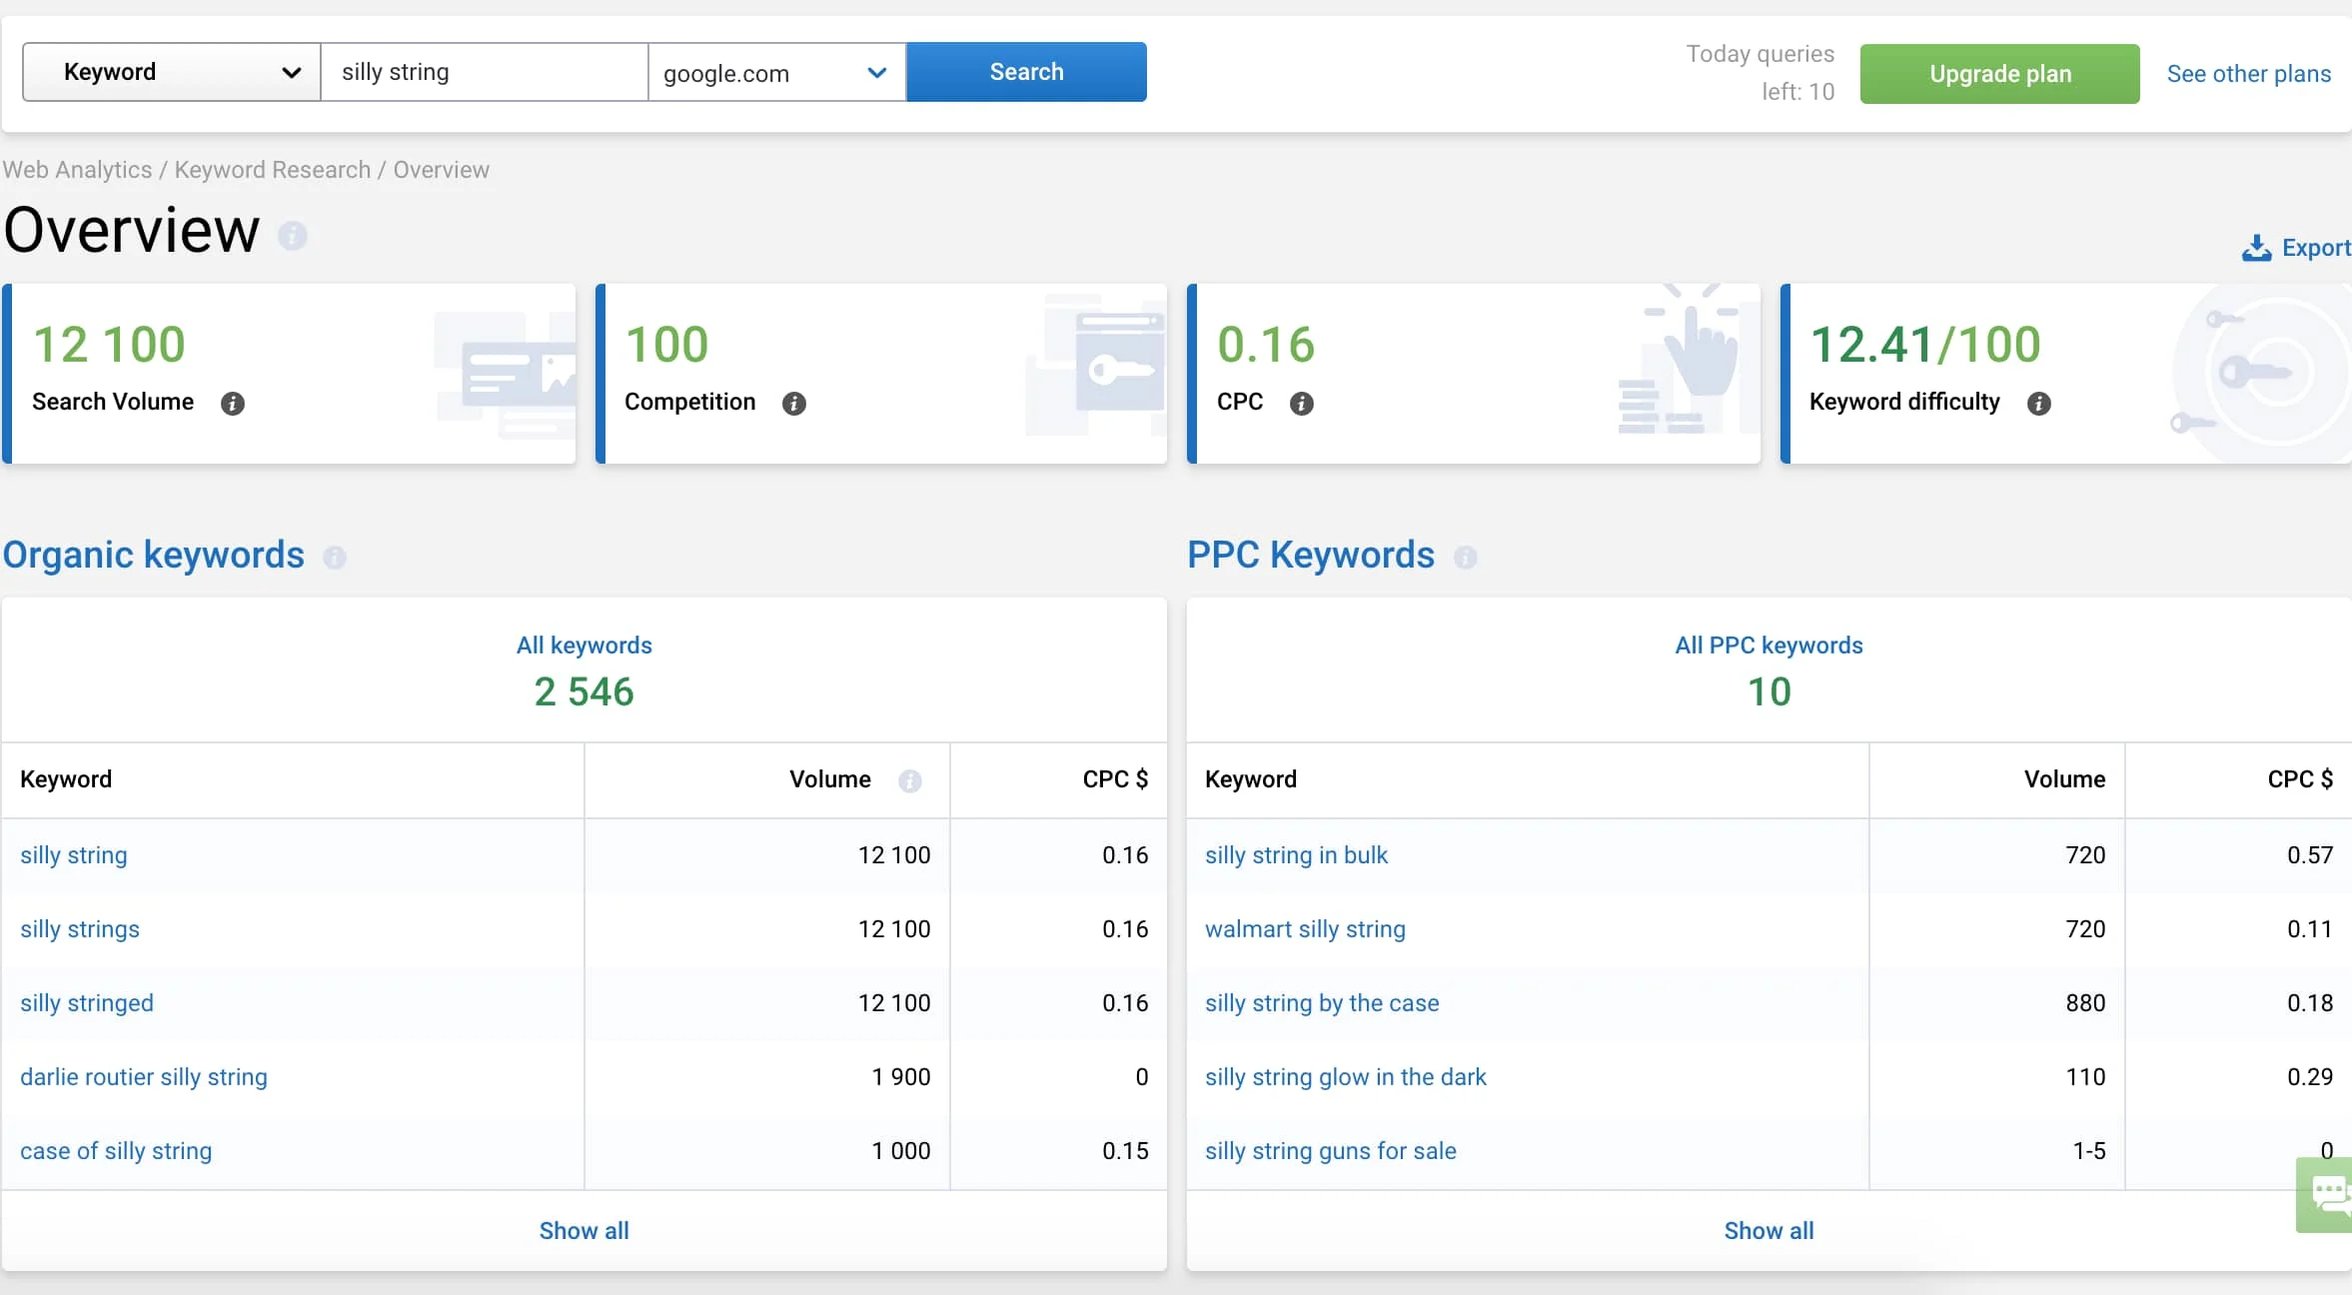Click Show all under Organic keywords
The width and height of the screenshot is (2352, 1295).
click(584, 1231)
